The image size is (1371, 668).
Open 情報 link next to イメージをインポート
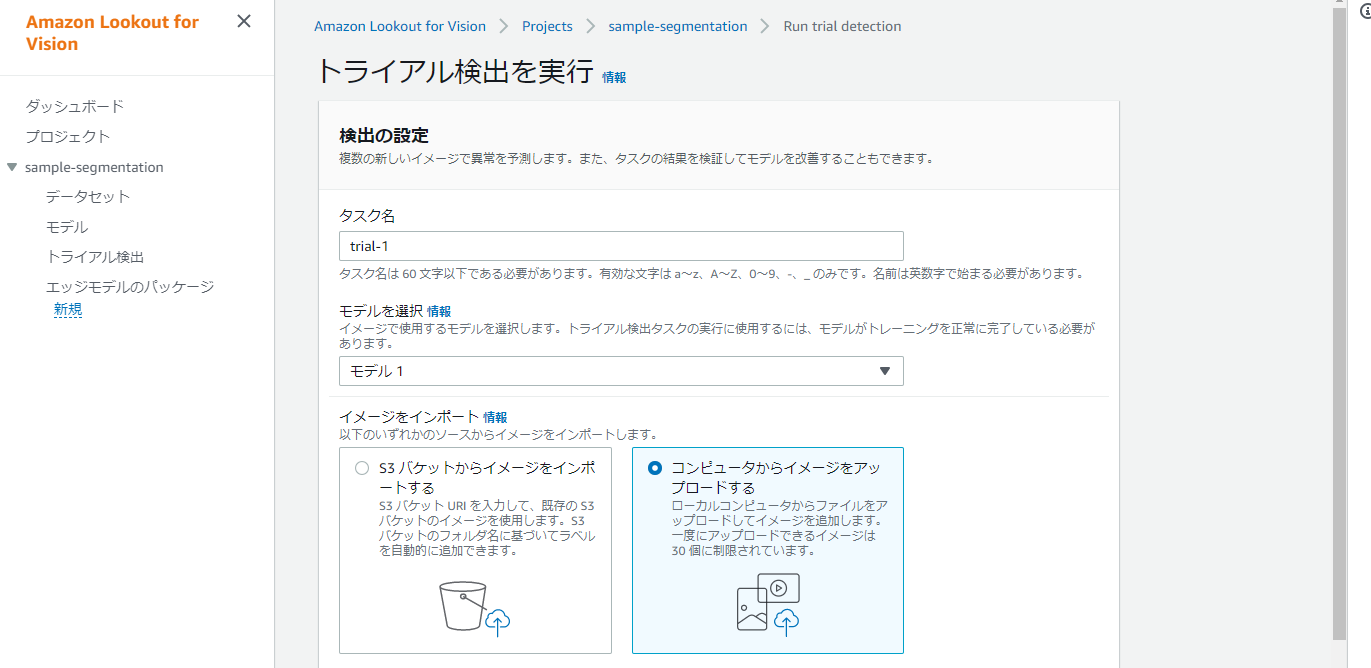point(495,417)
